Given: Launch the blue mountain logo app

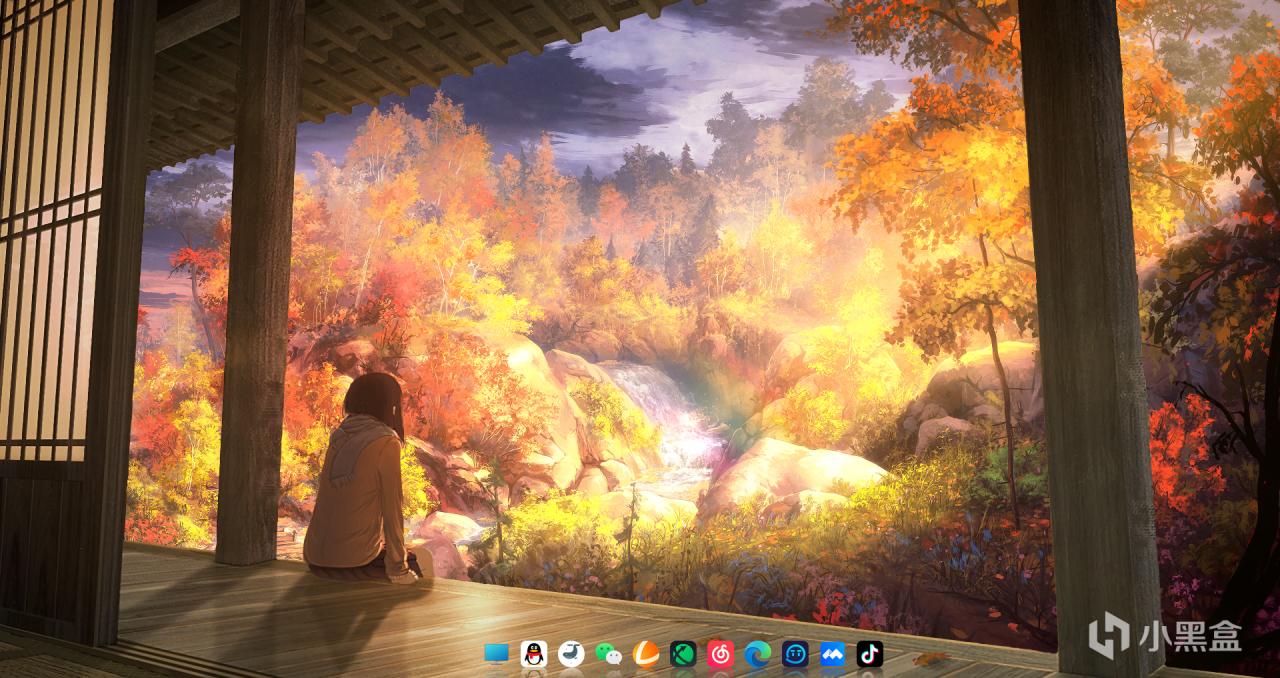Looking at the screenshot, I should coord(832,654).
